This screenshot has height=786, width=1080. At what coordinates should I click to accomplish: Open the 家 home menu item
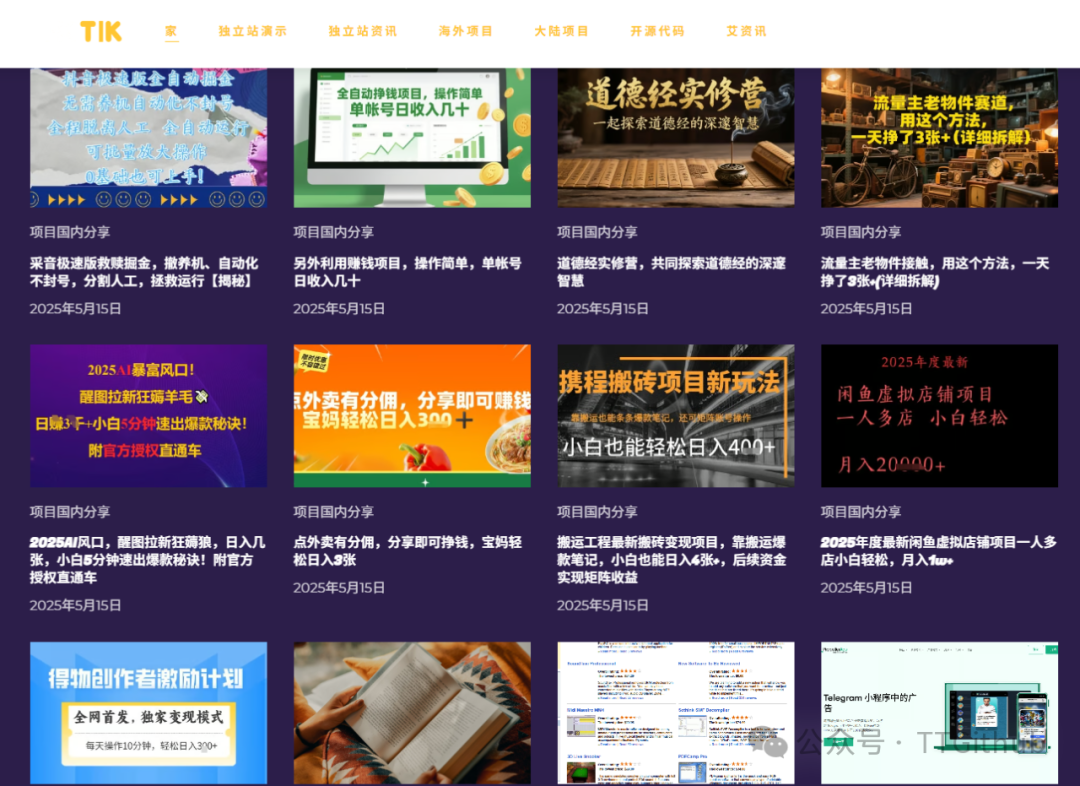pos(170,31)
